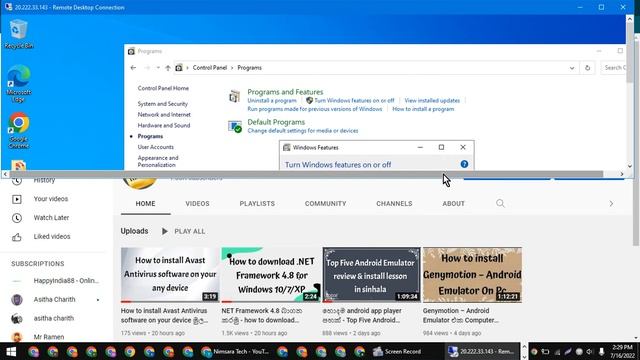Open Network and Internet category

click(164, 115)
